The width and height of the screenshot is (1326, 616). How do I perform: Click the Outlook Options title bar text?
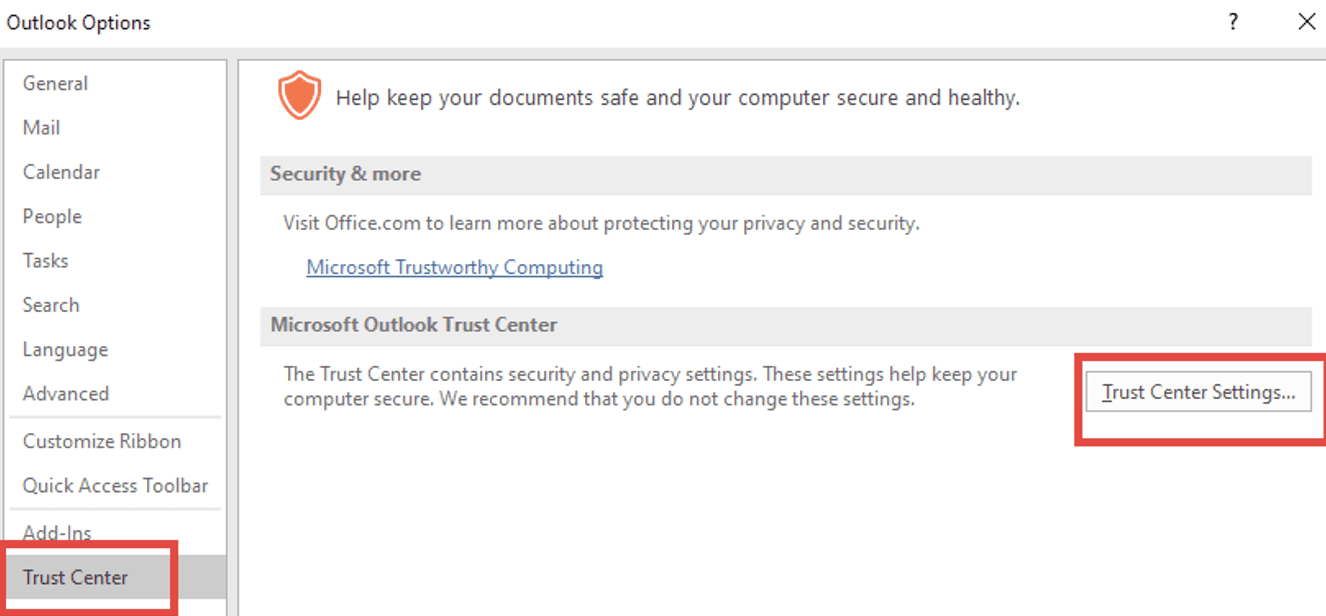(79, 22)
